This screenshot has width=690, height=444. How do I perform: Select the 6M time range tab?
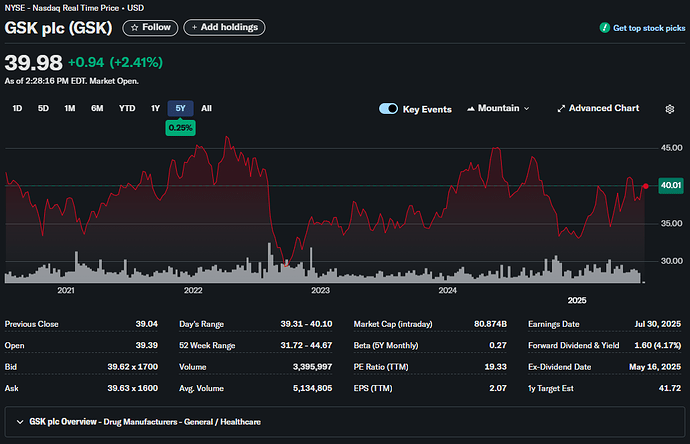click(x=97, y=108)
